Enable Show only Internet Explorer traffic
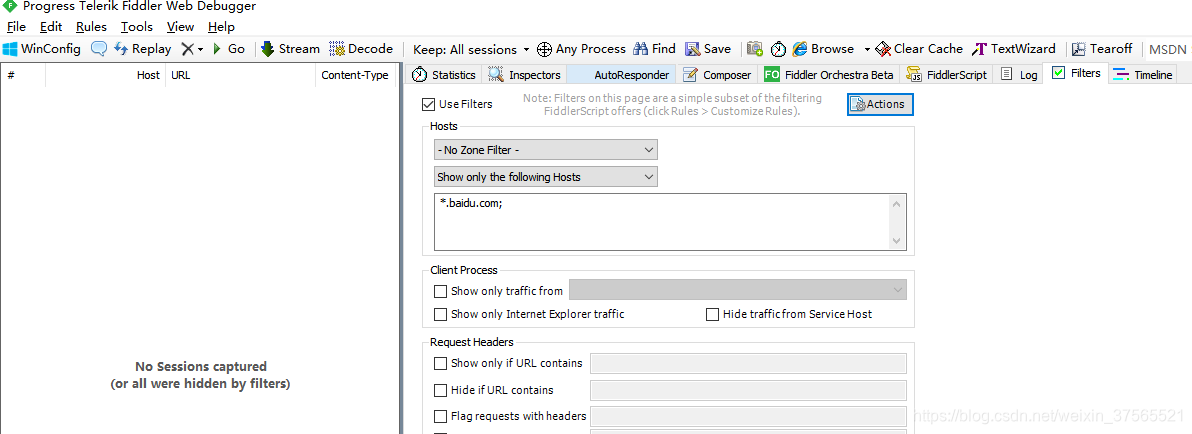Viewport: 1192px width, 434px height. [x=440, y=314]
